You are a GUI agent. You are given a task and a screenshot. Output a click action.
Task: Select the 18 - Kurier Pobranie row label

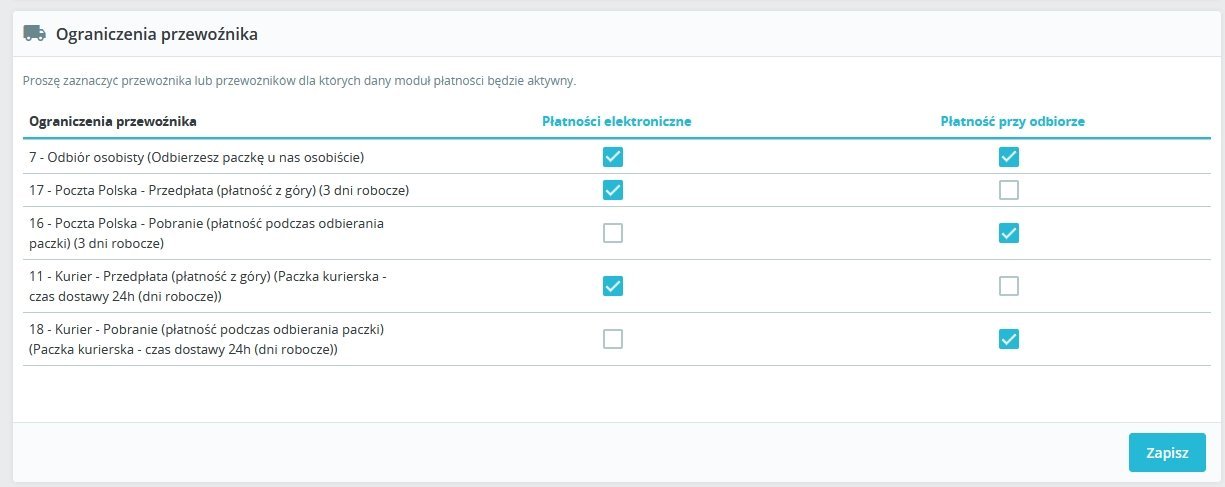207,339
